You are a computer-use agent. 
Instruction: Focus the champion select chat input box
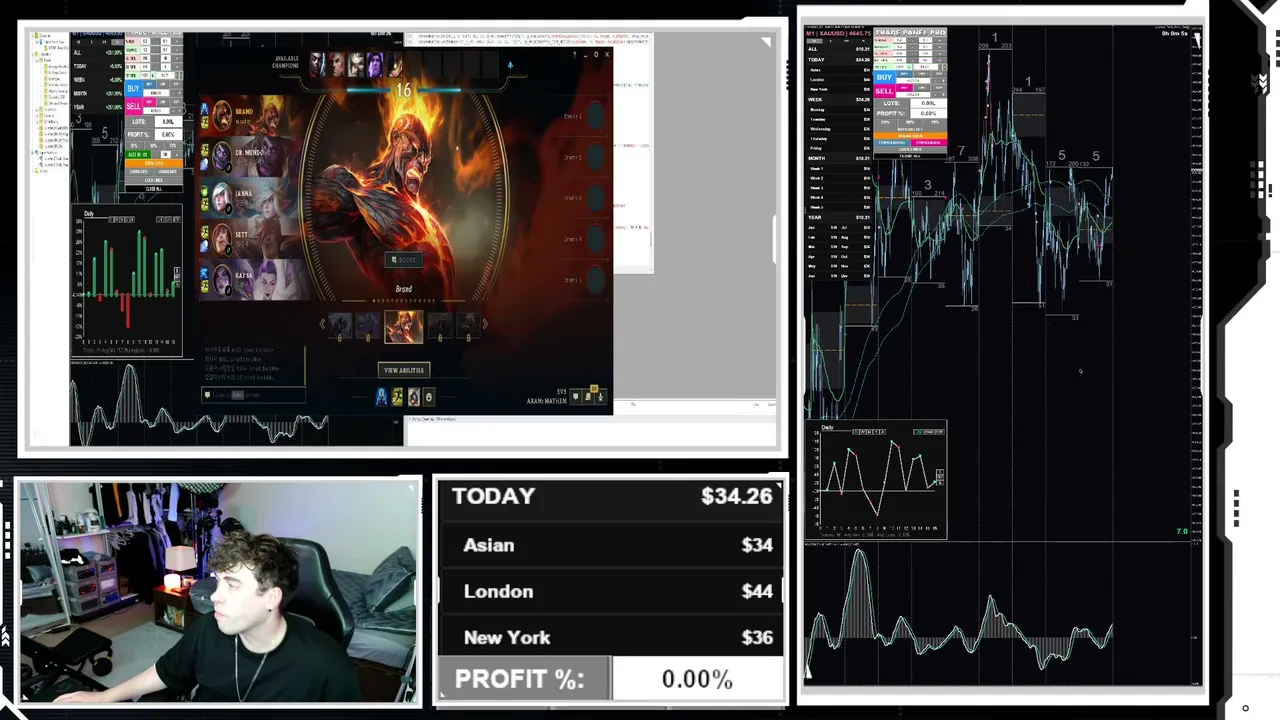coord(255,395)
